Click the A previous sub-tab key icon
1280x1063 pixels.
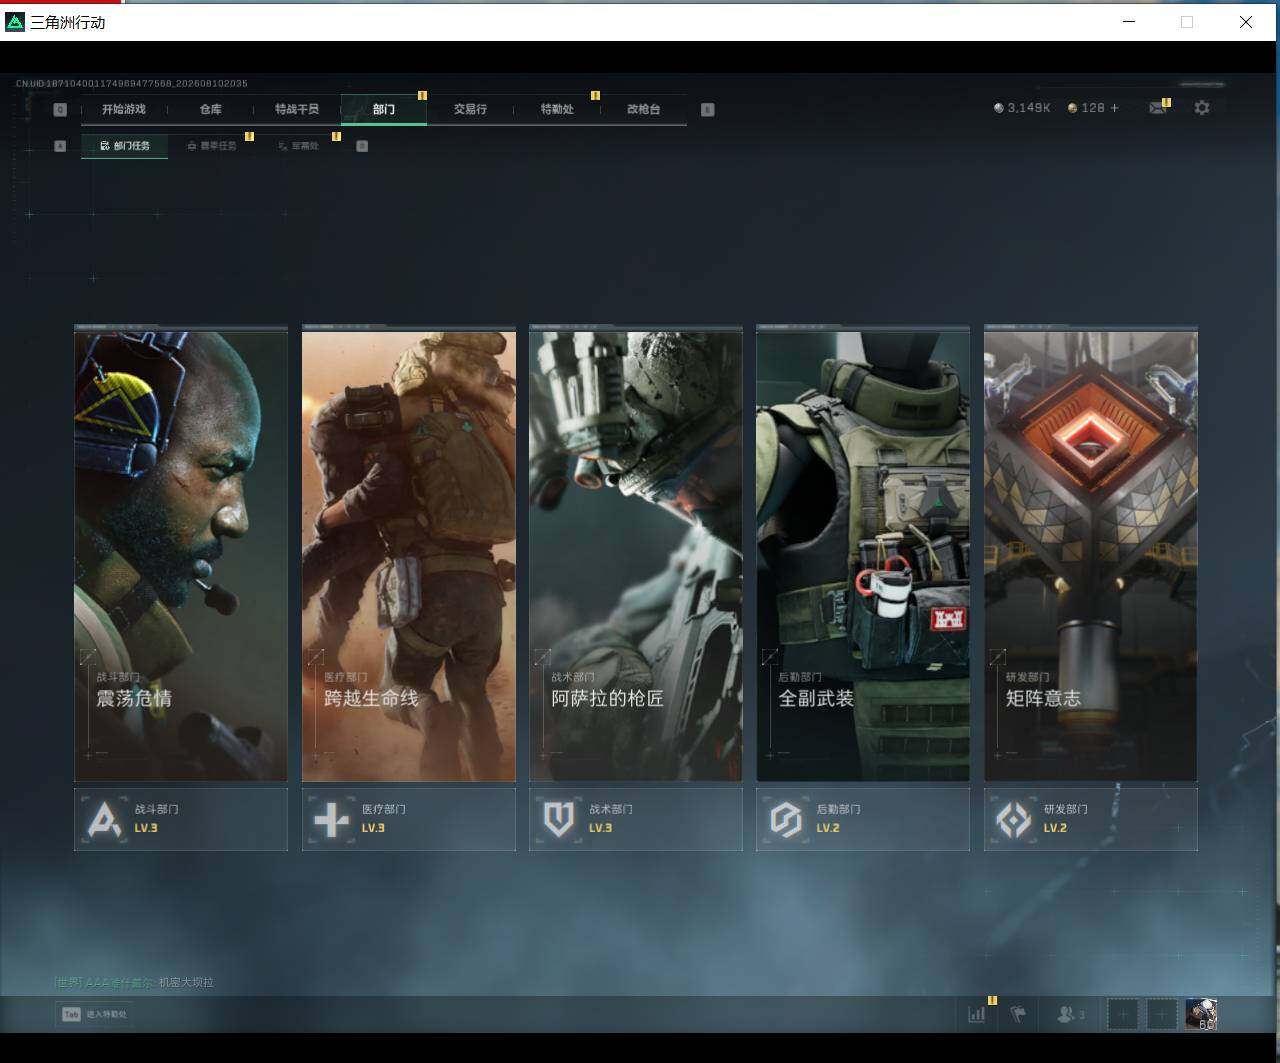tap(60, 146)
